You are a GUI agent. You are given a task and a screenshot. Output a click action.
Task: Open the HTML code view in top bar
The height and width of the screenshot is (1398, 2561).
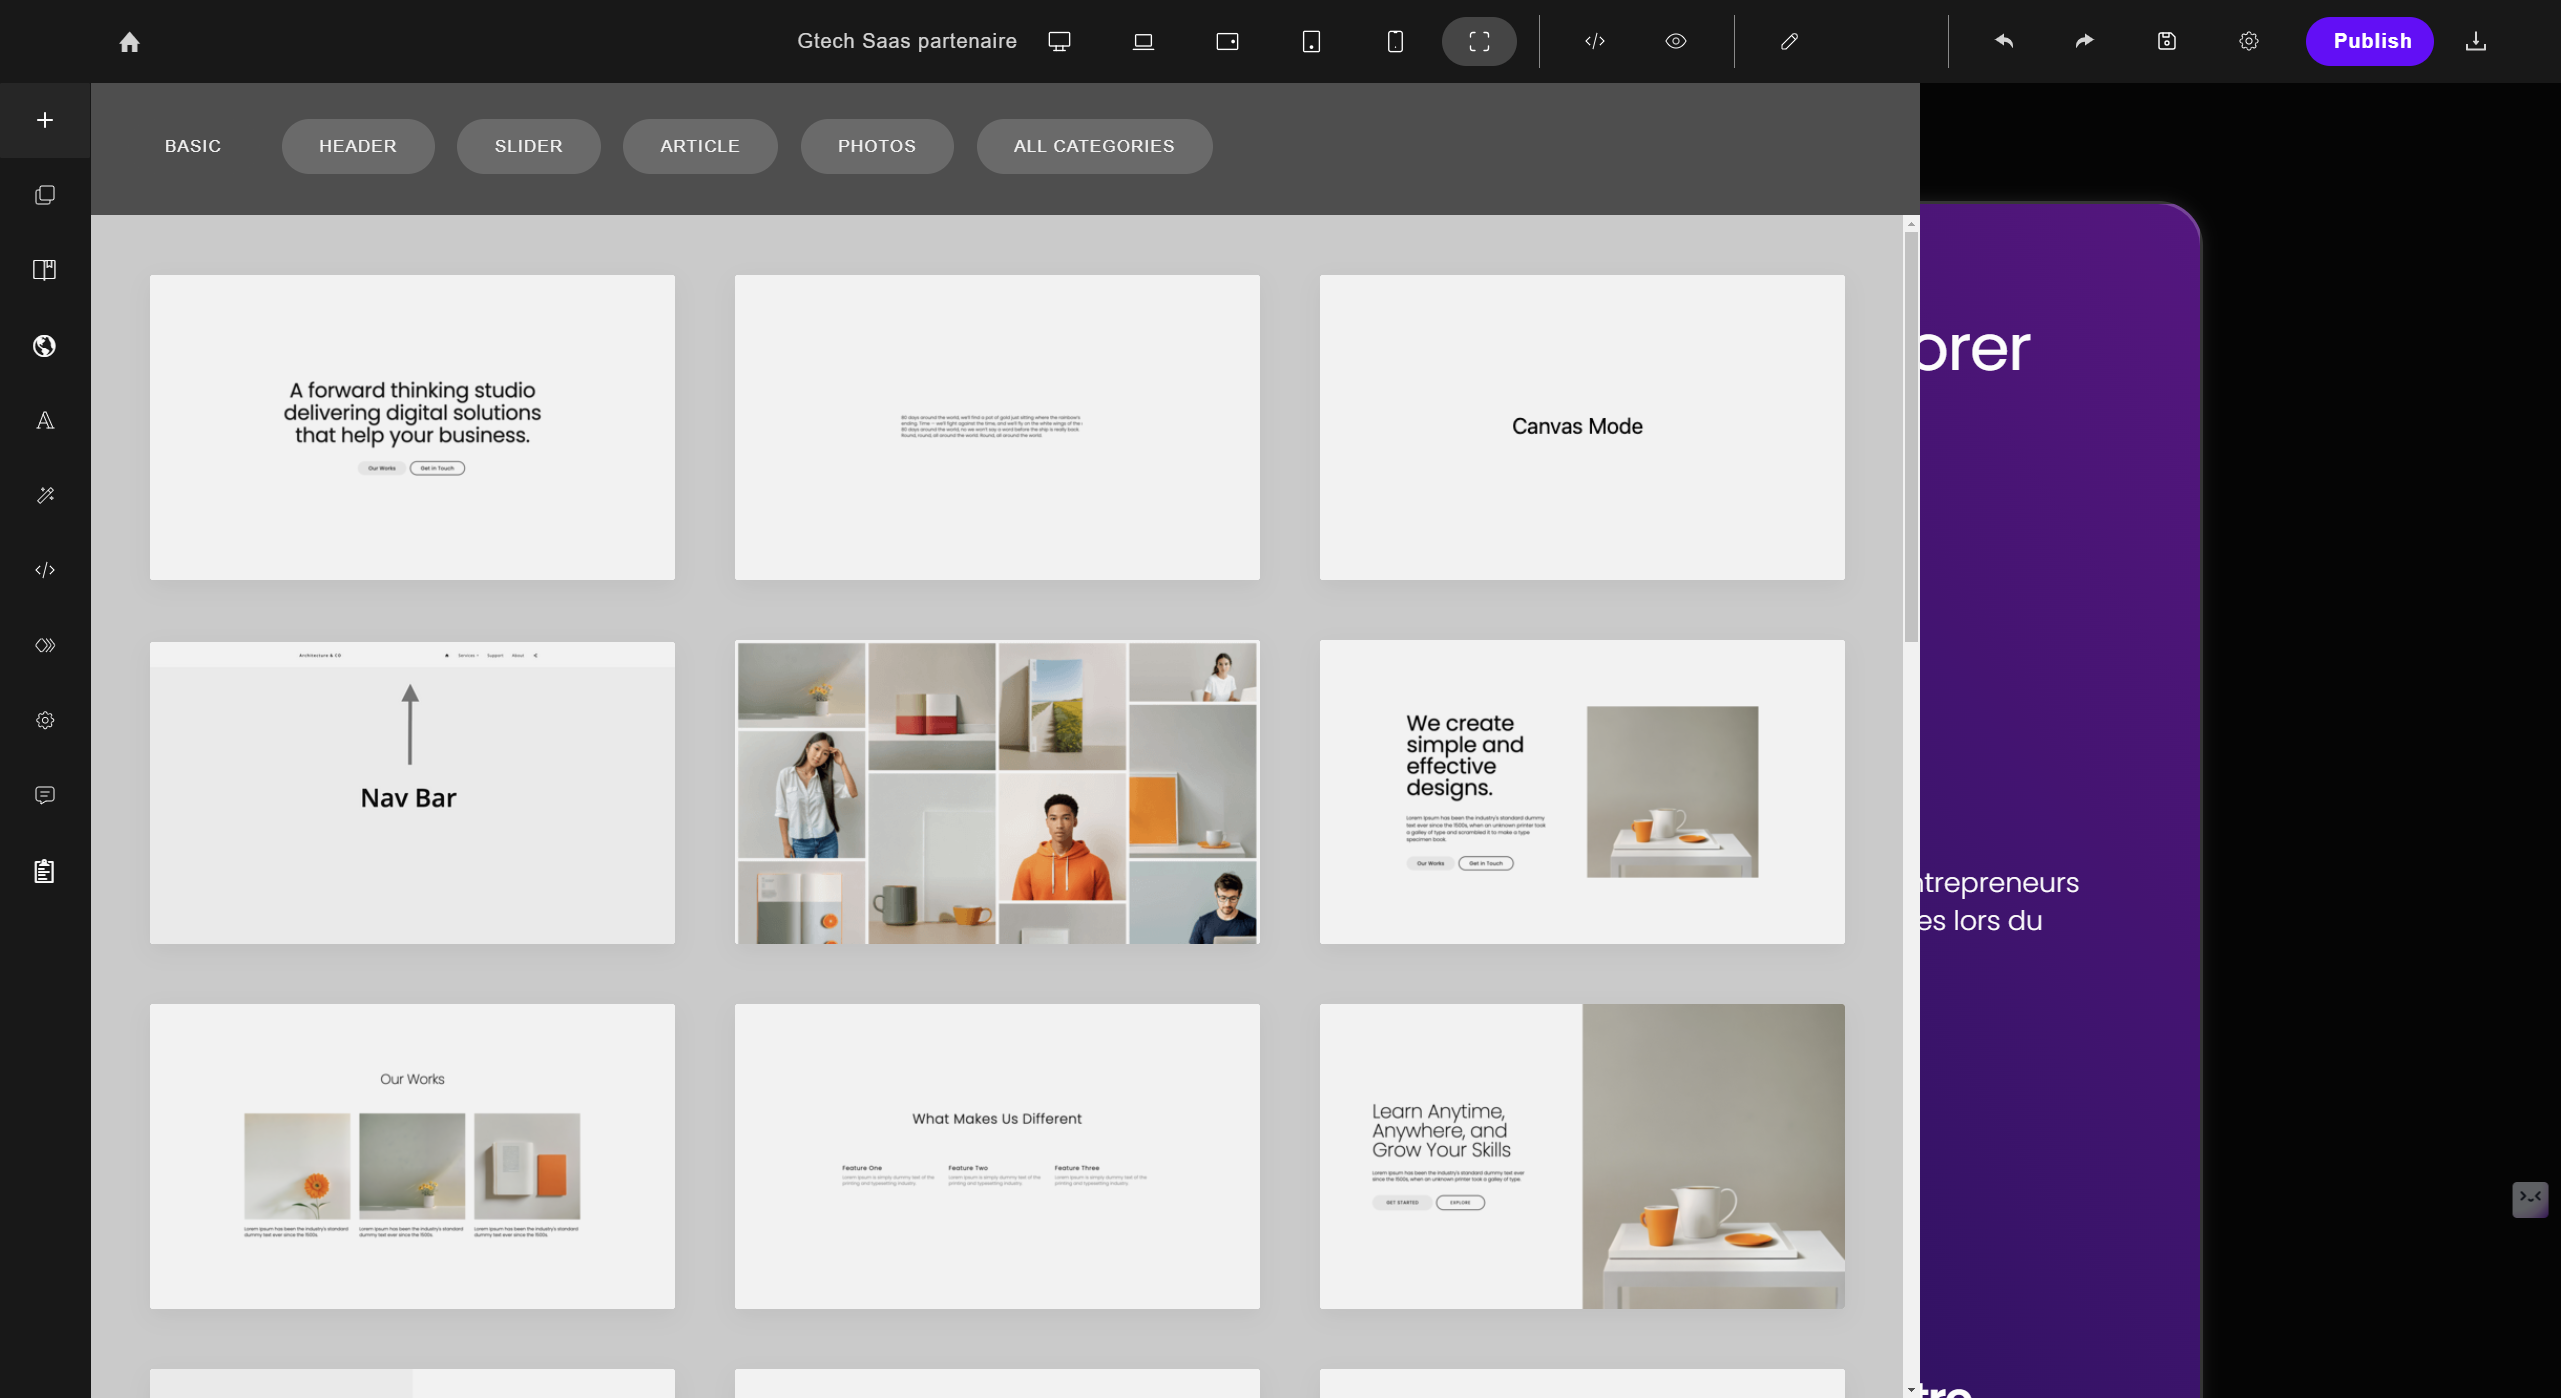1595,41
